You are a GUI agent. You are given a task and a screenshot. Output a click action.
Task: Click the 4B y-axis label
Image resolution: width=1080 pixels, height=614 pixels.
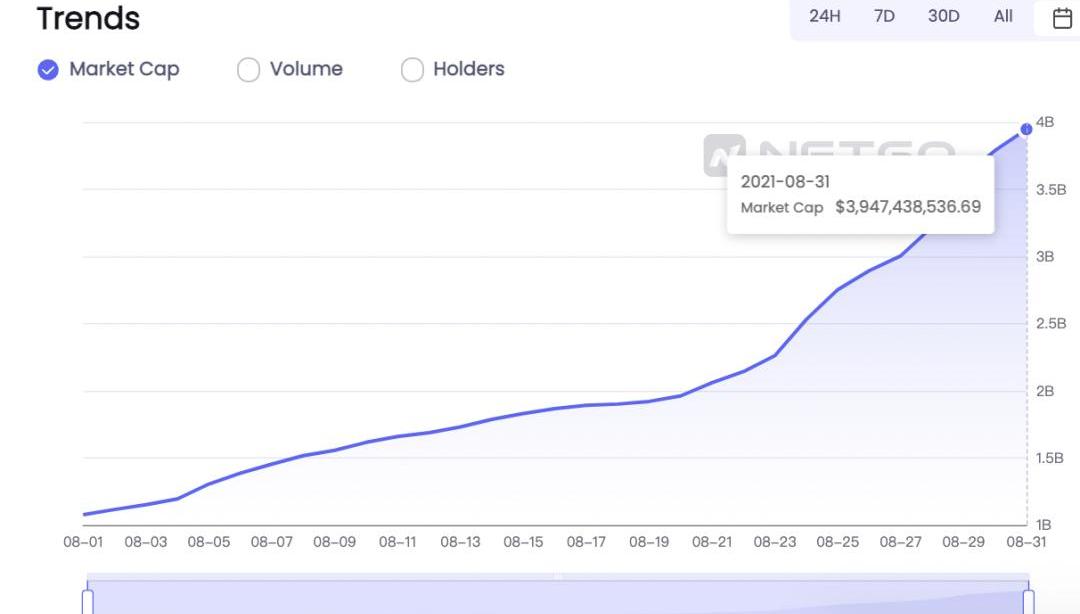[x=1045, y=122]
